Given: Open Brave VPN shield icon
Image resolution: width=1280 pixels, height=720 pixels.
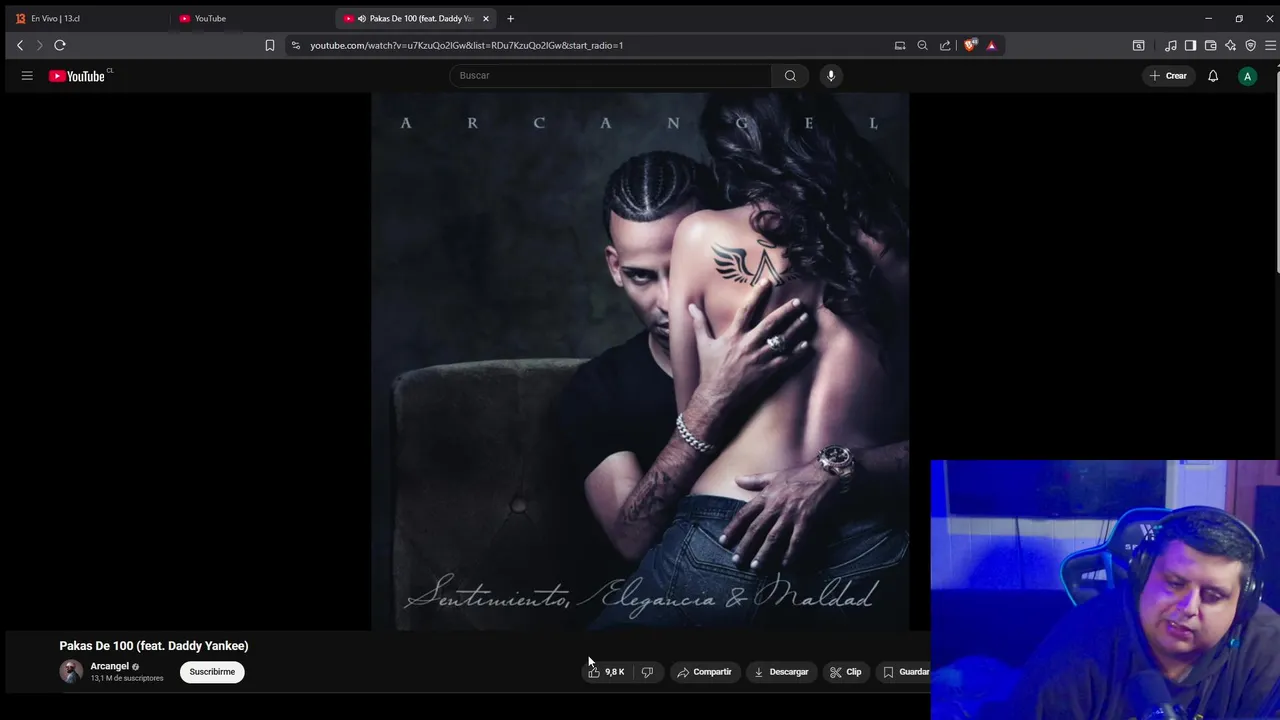Looking at the screenshot, I should pos(1250,45).
